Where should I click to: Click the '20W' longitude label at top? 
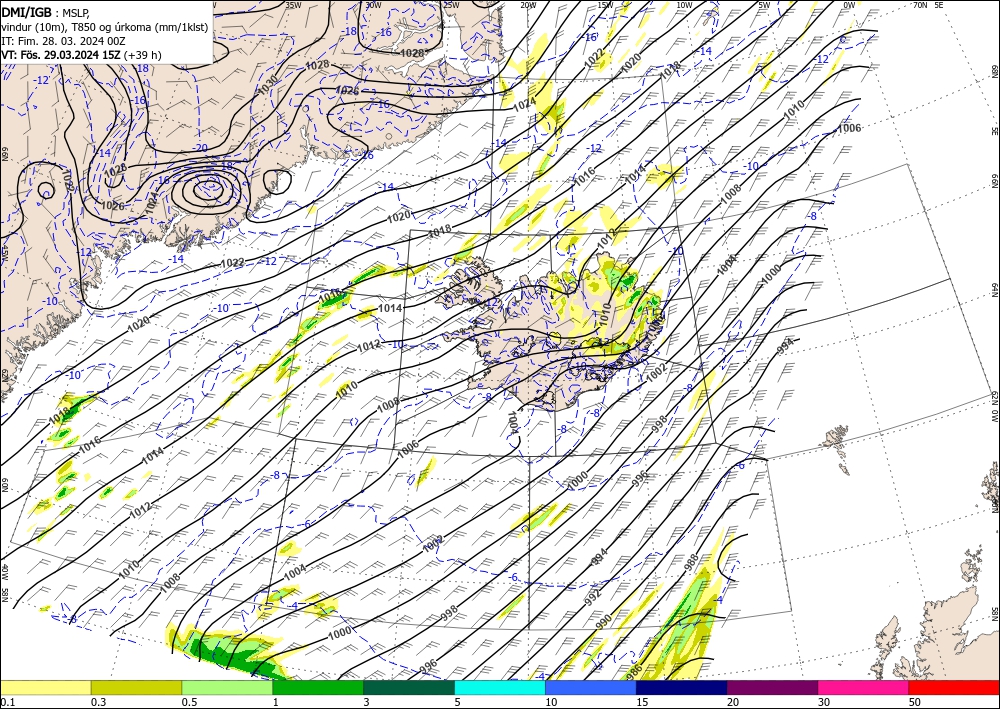(527, 5)
